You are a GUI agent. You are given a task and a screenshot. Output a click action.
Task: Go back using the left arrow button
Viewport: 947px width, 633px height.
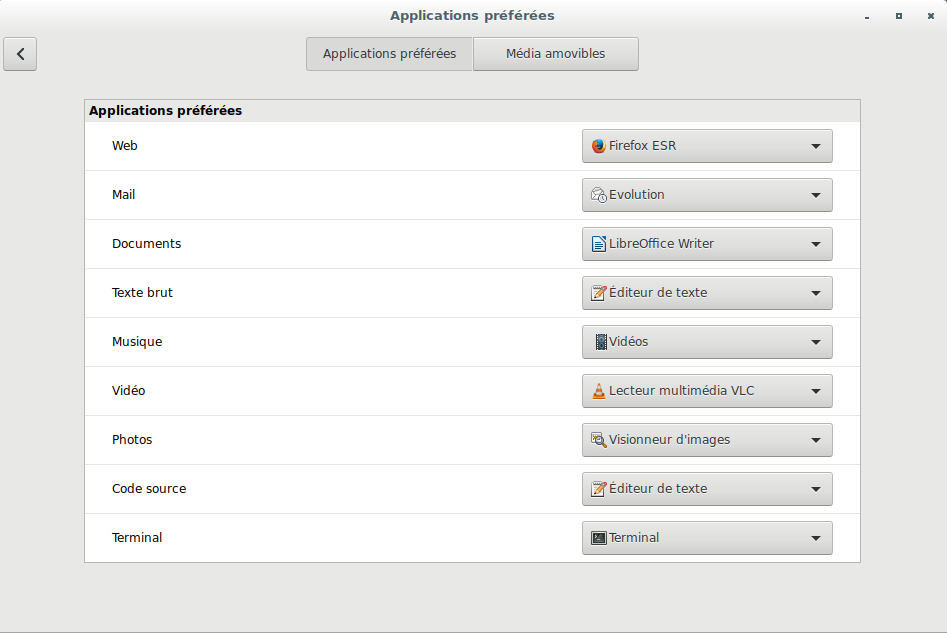click(20, 54)
